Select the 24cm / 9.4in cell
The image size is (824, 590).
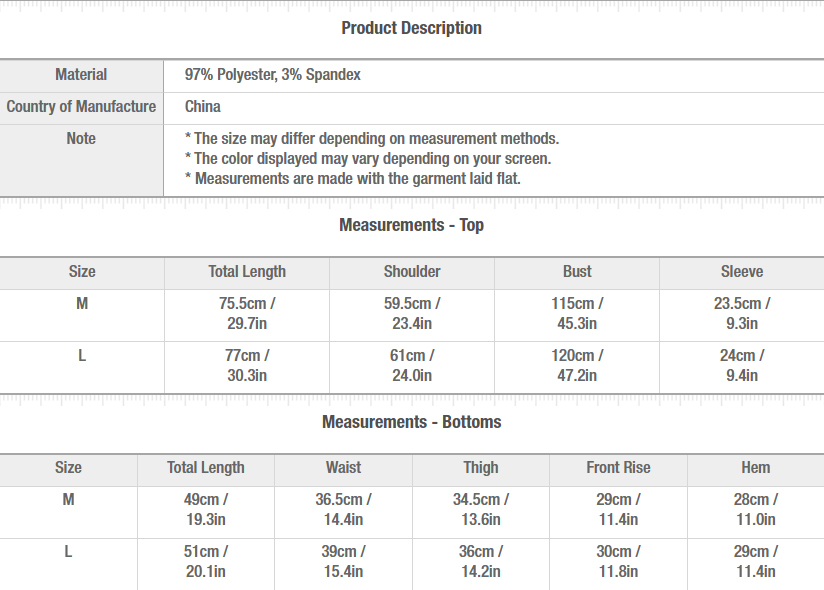(x=742, y=366)
